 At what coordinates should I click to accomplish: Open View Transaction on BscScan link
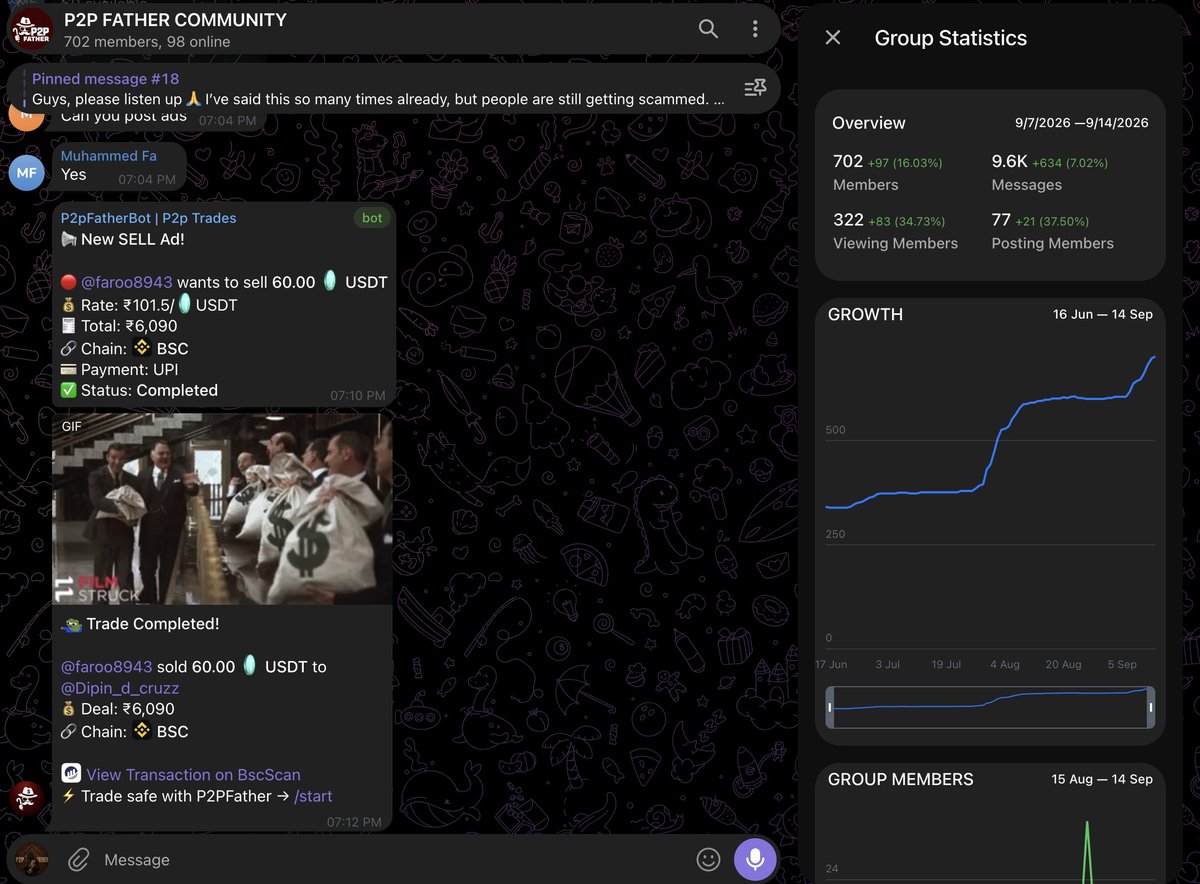point(193,775)
